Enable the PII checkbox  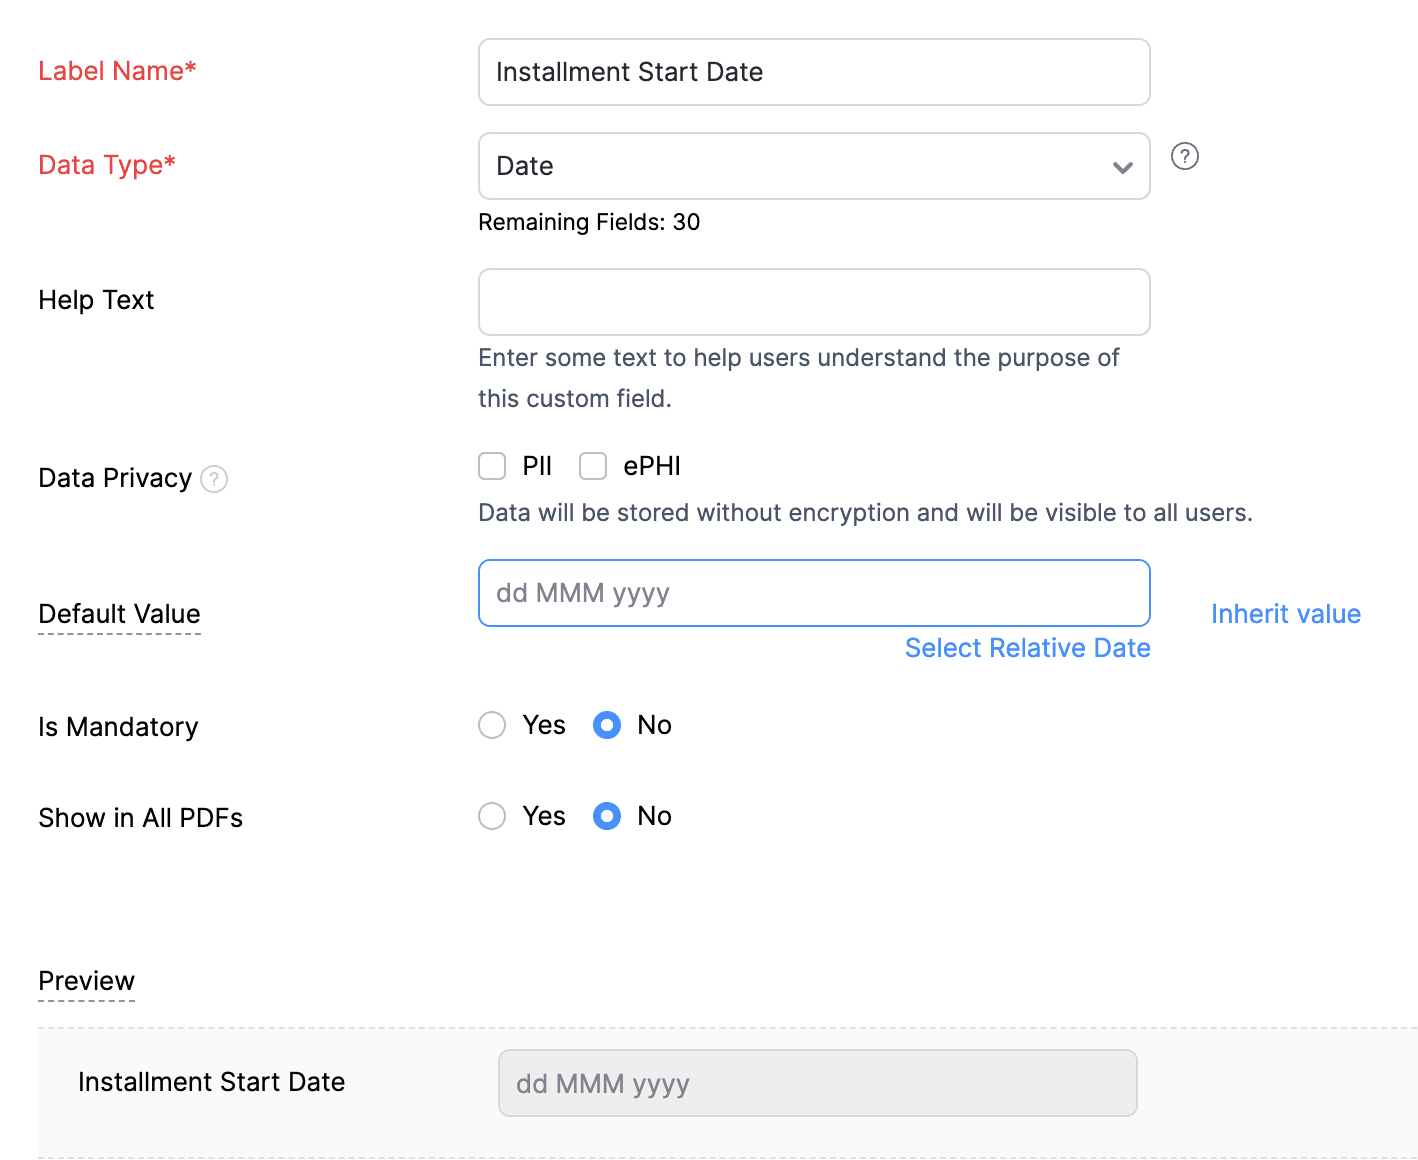tap(492, 467)
